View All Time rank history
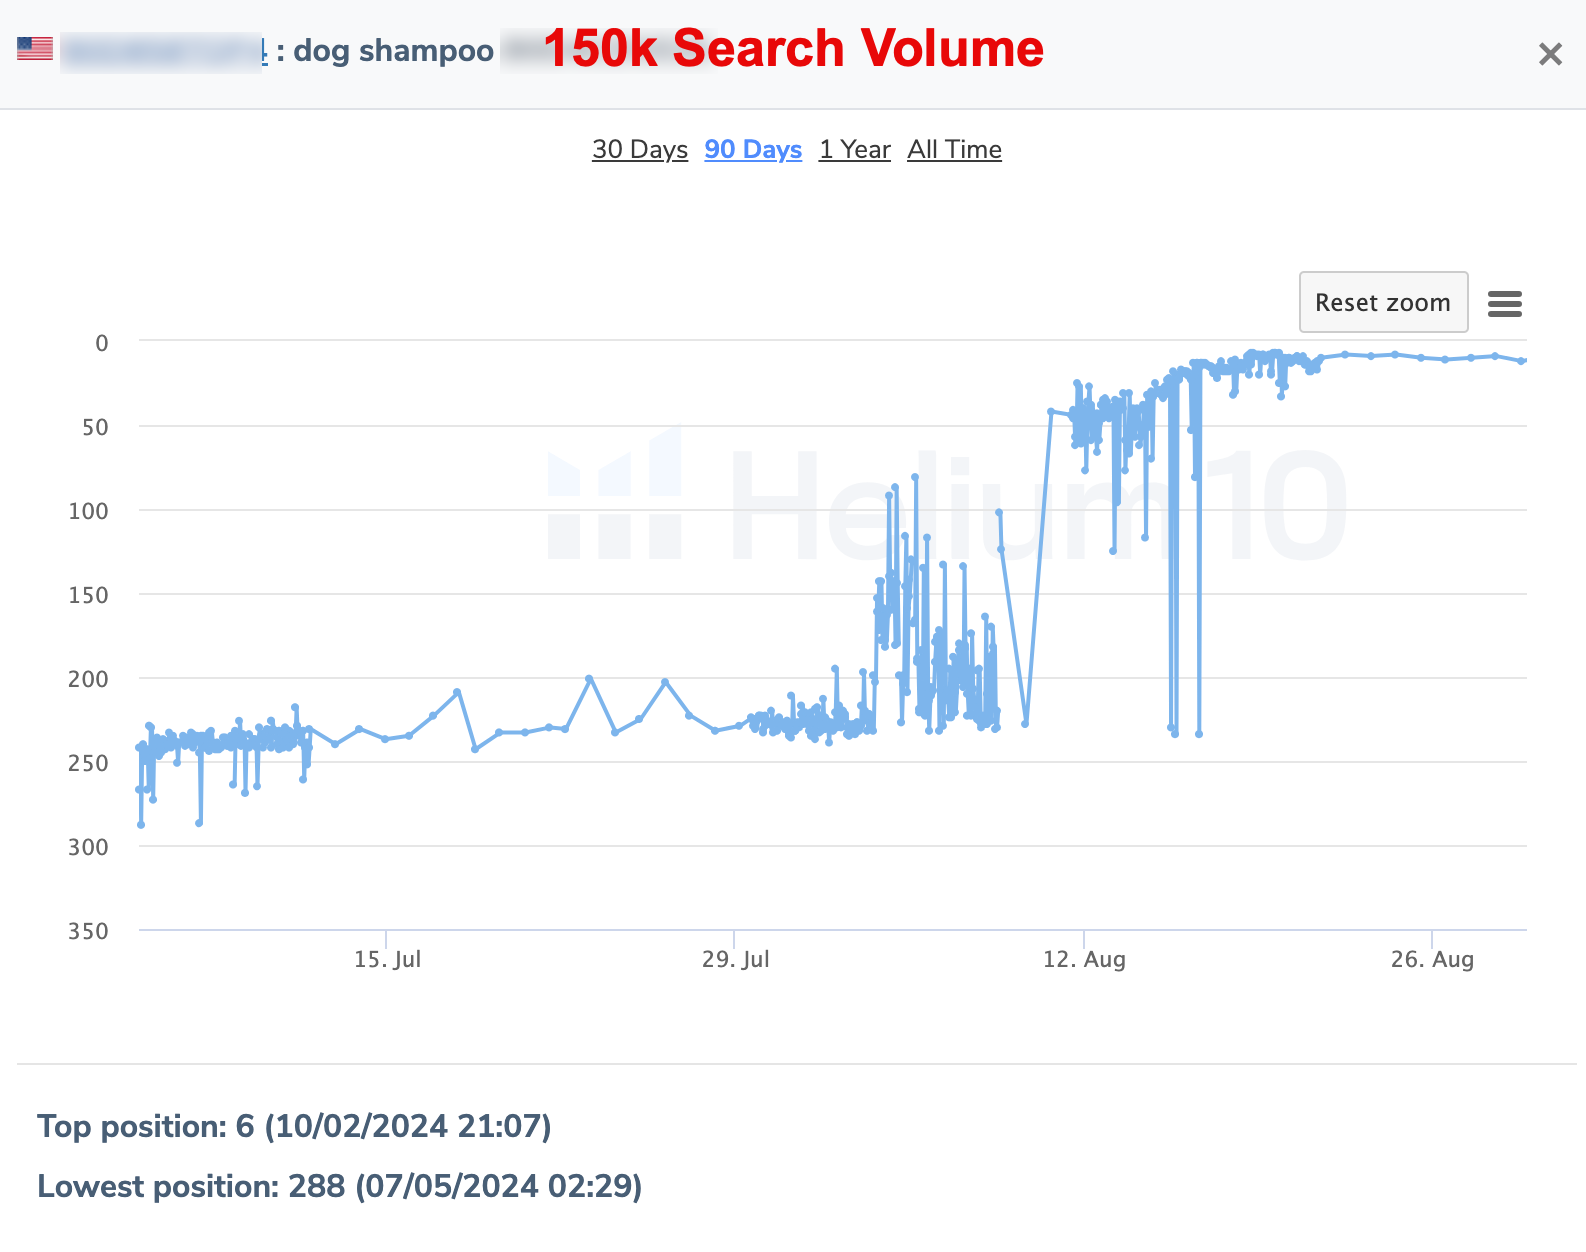The height and width of the screenshot is (1252, 1586). tap(954, 149)
